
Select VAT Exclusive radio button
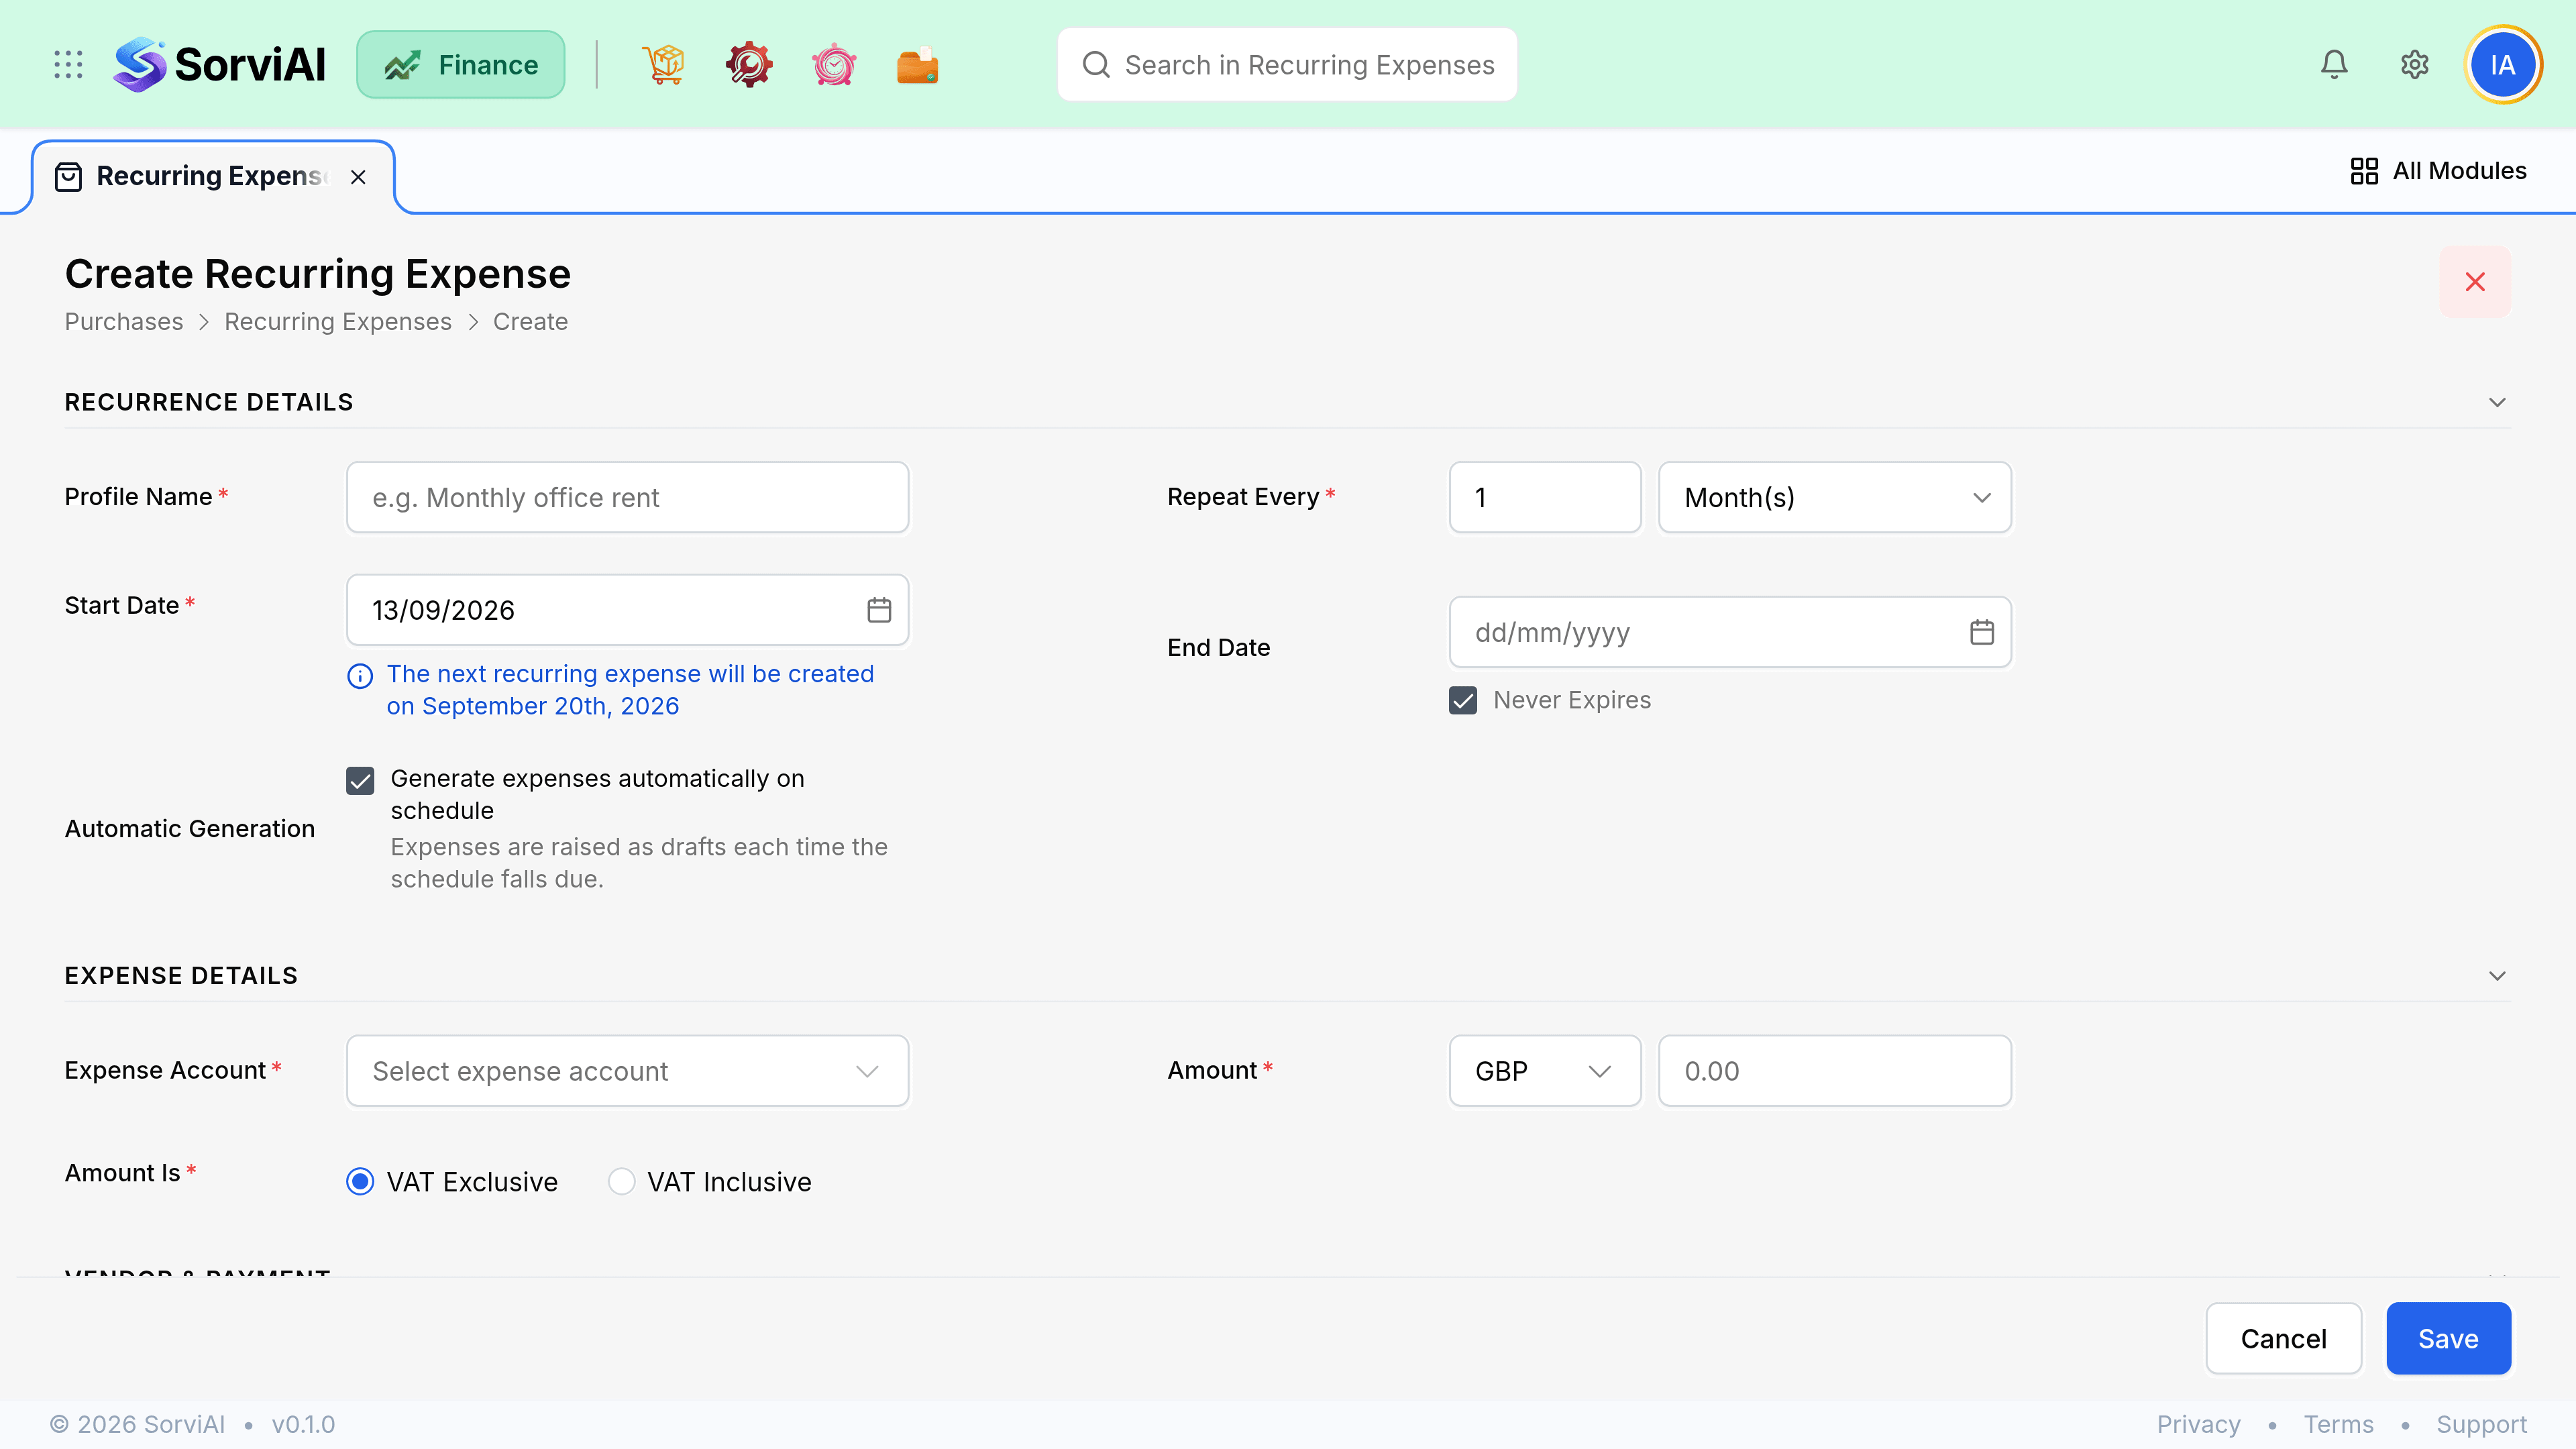point(360,1182)
